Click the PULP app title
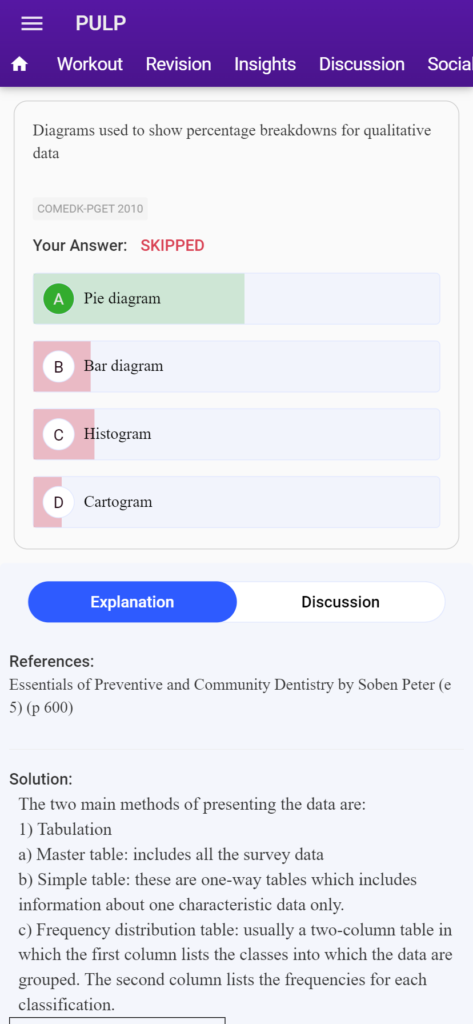 tap(101, 24)
